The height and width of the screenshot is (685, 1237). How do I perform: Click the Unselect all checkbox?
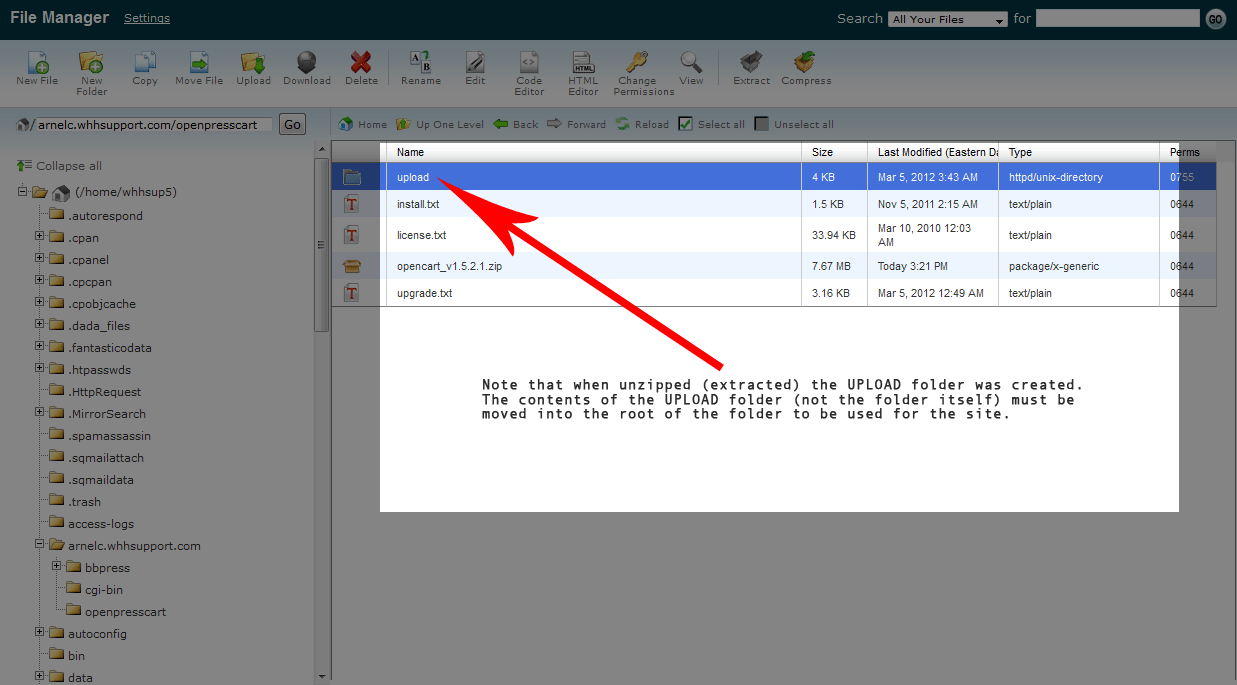(762, 124)
